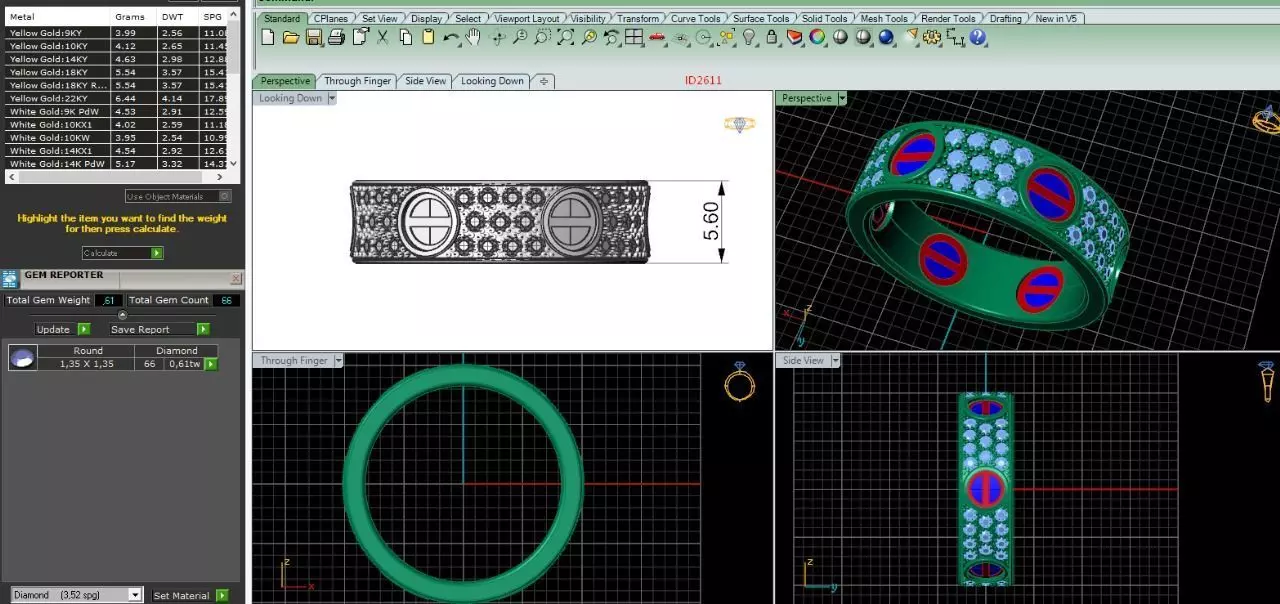Click the Open folder icon
The width and height of the screenshot is (1280, 604).
[x=290, y=37]
